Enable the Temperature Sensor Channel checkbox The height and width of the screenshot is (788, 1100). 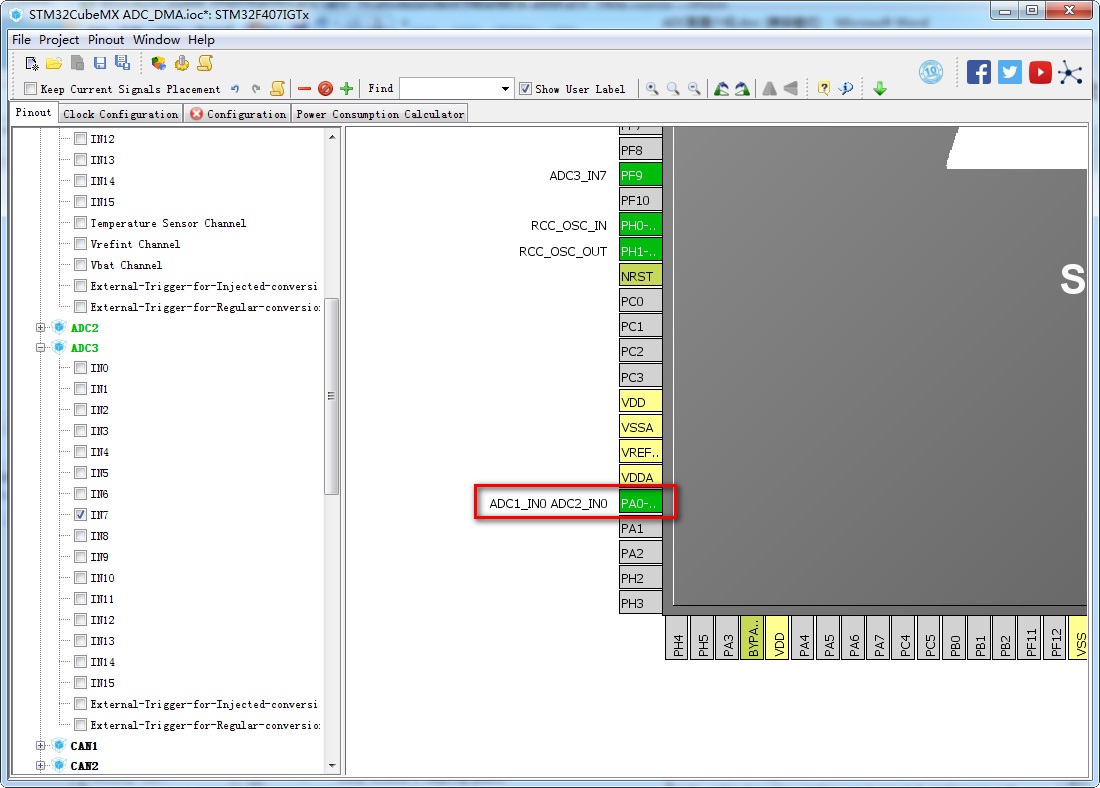[x=81, y=222]
